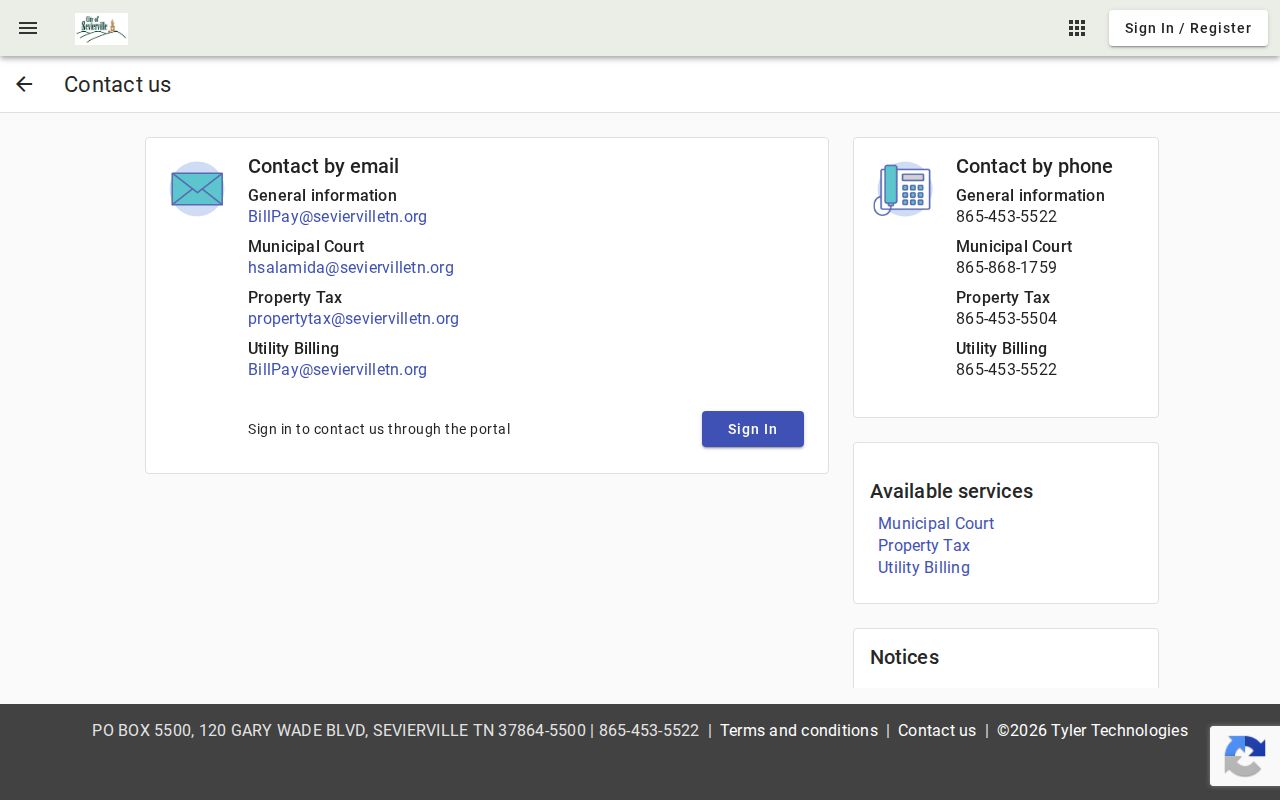The image size is (1280, 800).
Task: Click the Contact us page title
Action: click(117, 84)
